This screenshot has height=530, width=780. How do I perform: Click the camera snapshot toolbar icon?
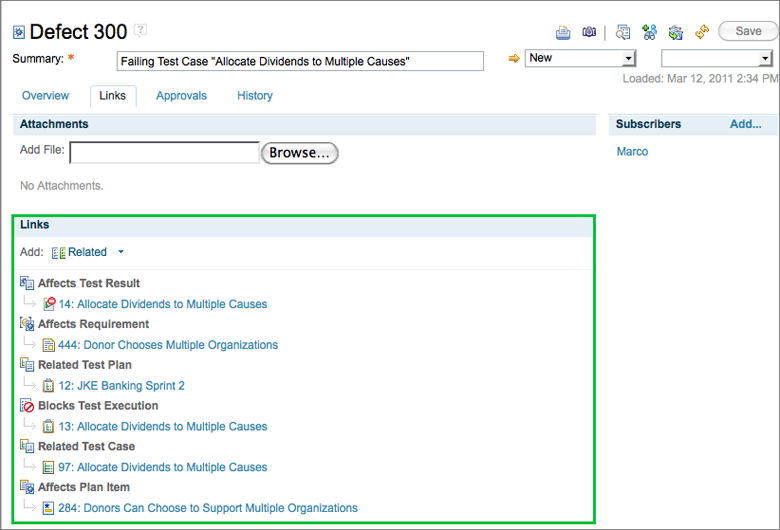pyautogui.click(x=589, y=32)
